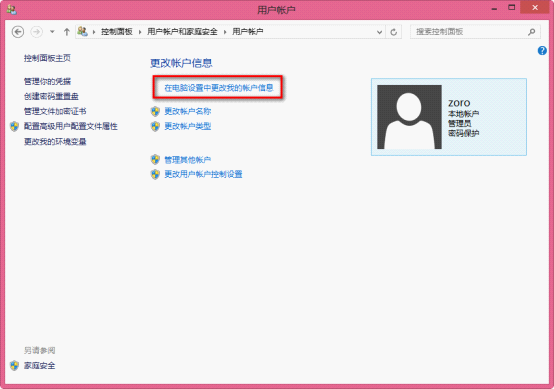Click the window icon in title bar
Screen dimensions: 554x389
coord(12,10)
